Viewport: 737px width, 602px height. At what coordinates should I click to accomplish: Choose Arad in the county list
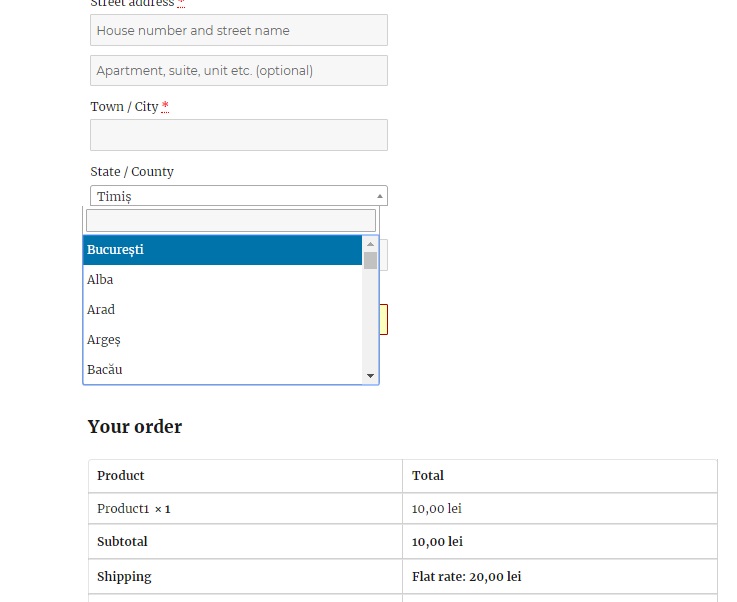(x=222, y=310)
